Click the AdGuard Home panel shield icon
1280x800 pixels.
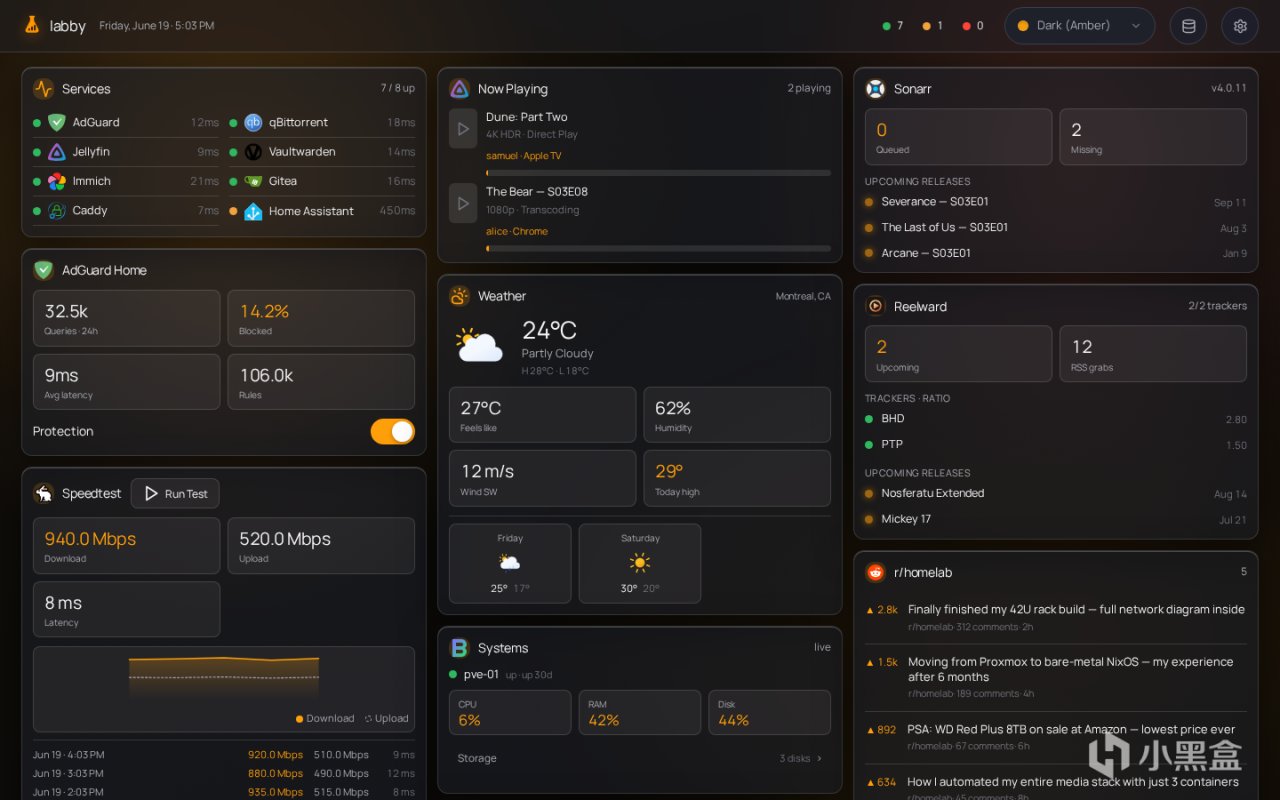[x=43, y=270]
